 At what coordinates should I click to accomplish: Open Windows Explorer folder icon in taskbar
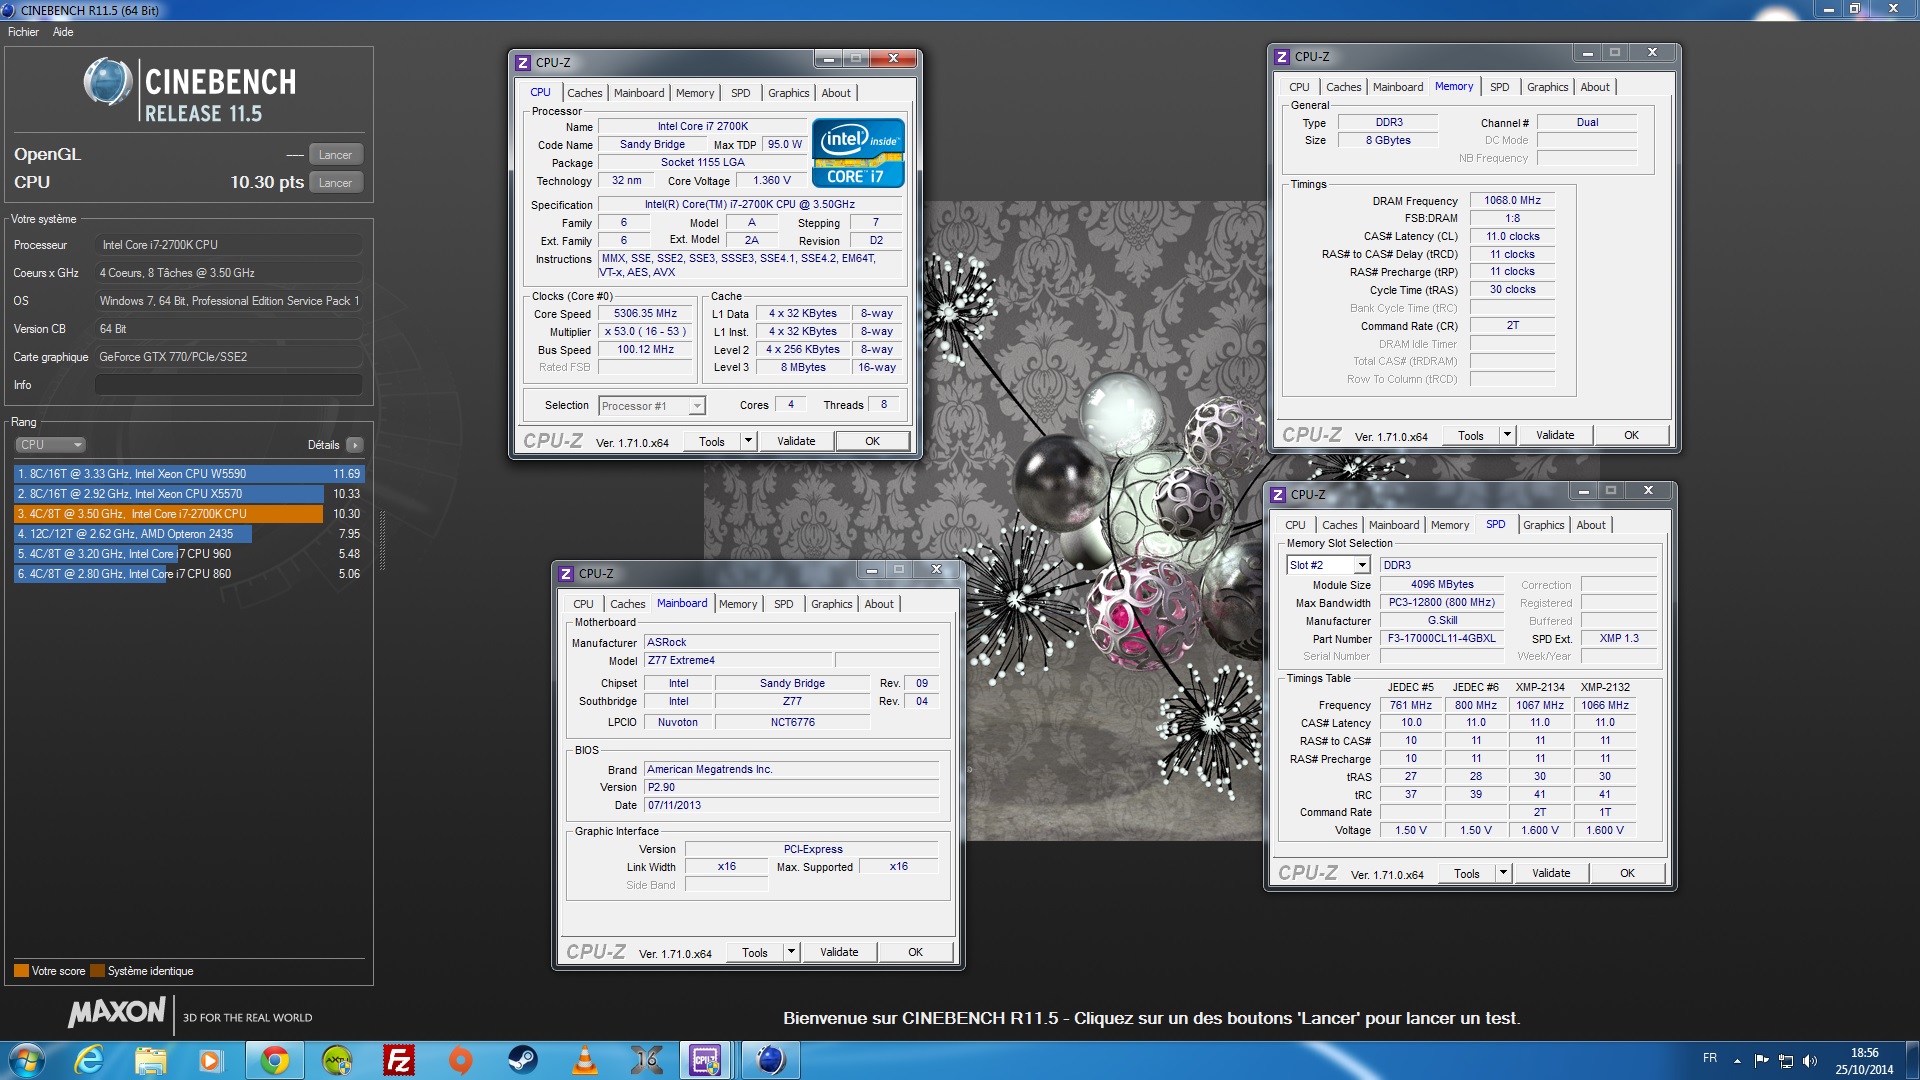click(x=151, y=1060)
